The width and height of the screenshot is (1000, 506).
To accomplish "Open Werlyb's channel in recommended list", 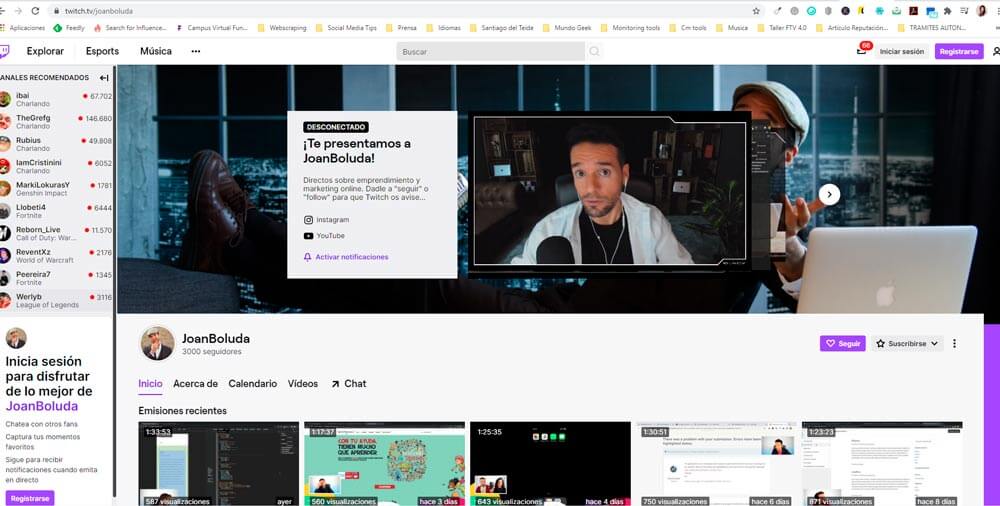I will (x=56, y=301).
